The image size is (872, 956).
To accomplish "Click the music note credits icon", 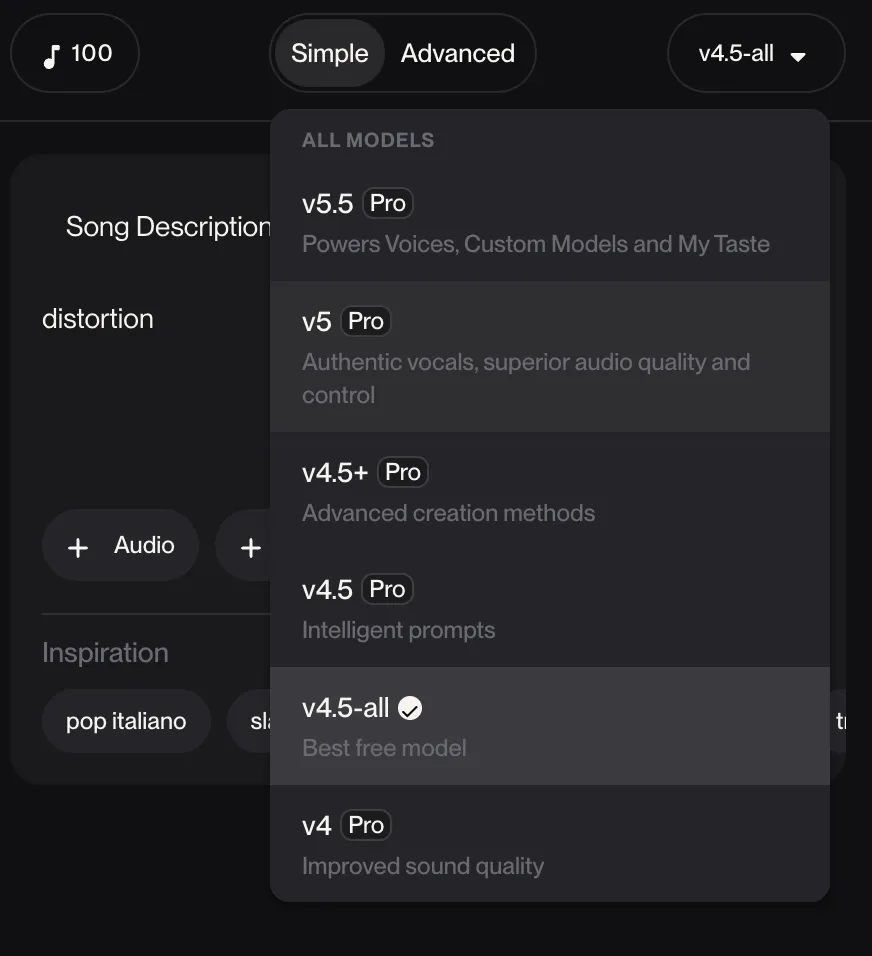I will pos(51,56).
